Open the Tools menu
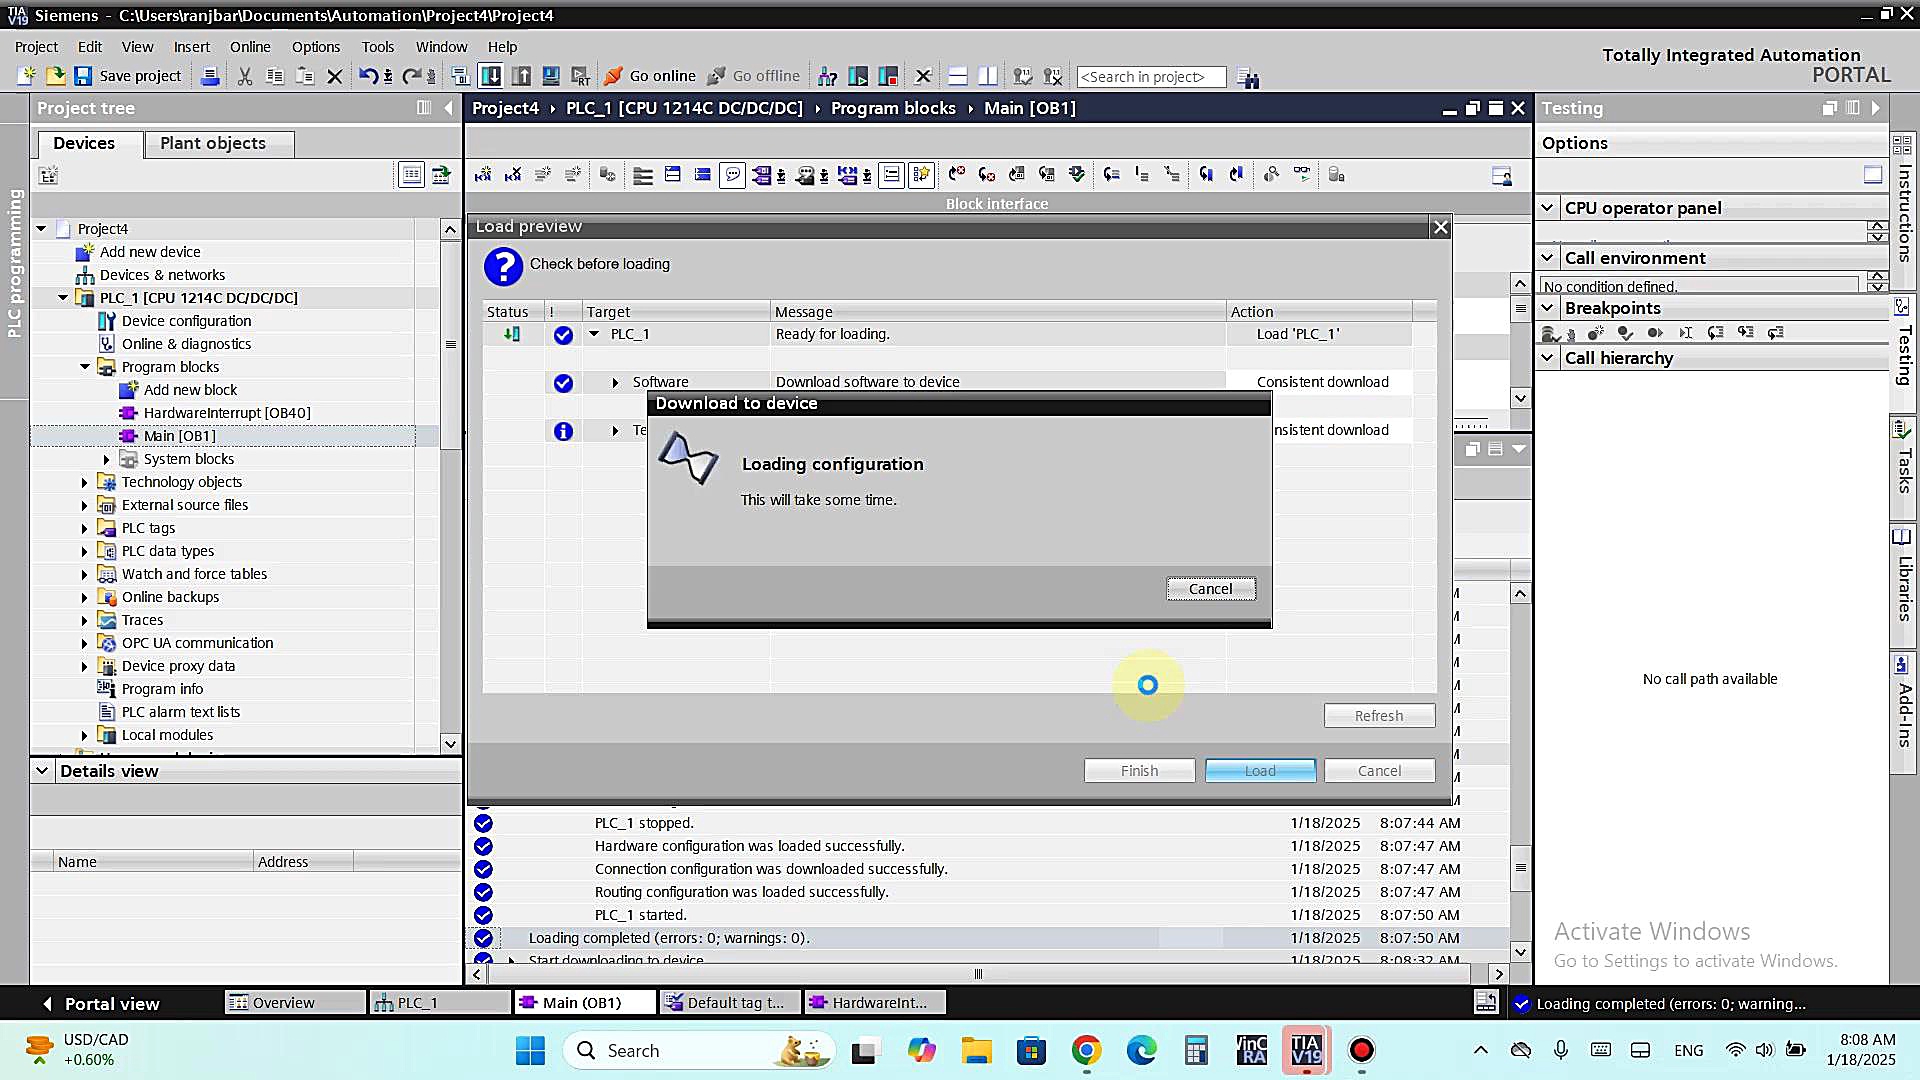This screenshot has height=1080, width=1920. point(378,47)
